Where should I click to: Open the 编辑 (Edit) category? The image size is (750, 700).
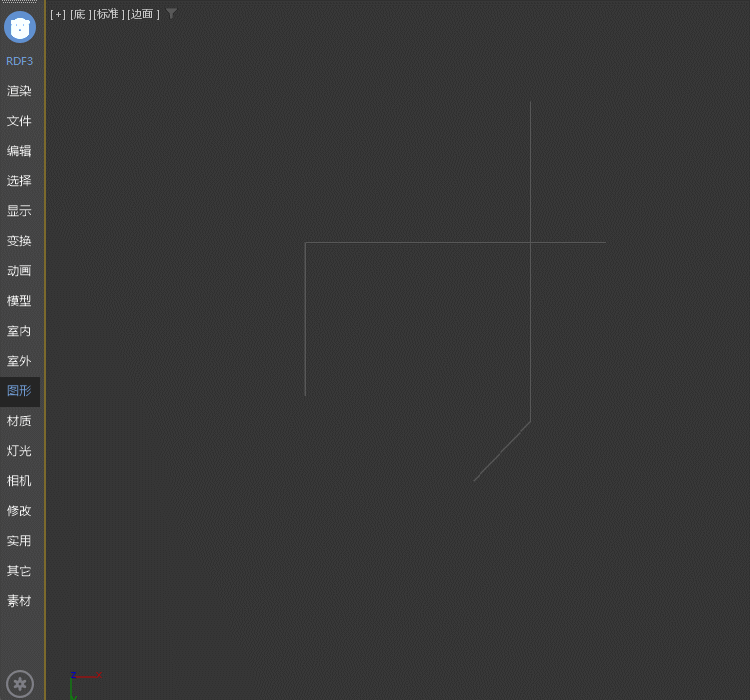click(20, 151)
